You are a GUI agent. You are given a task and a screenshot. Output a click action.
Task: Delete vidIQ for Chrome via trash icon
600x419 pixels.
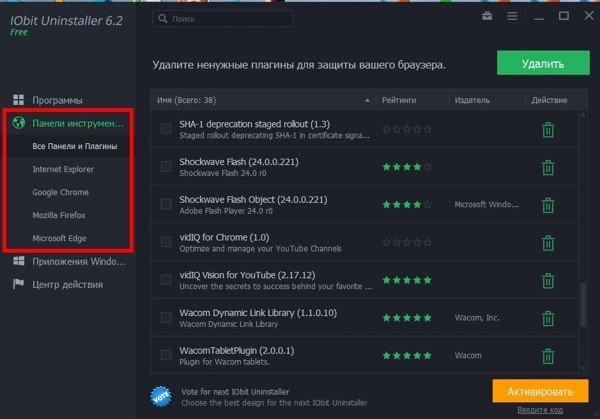[548, 243]
